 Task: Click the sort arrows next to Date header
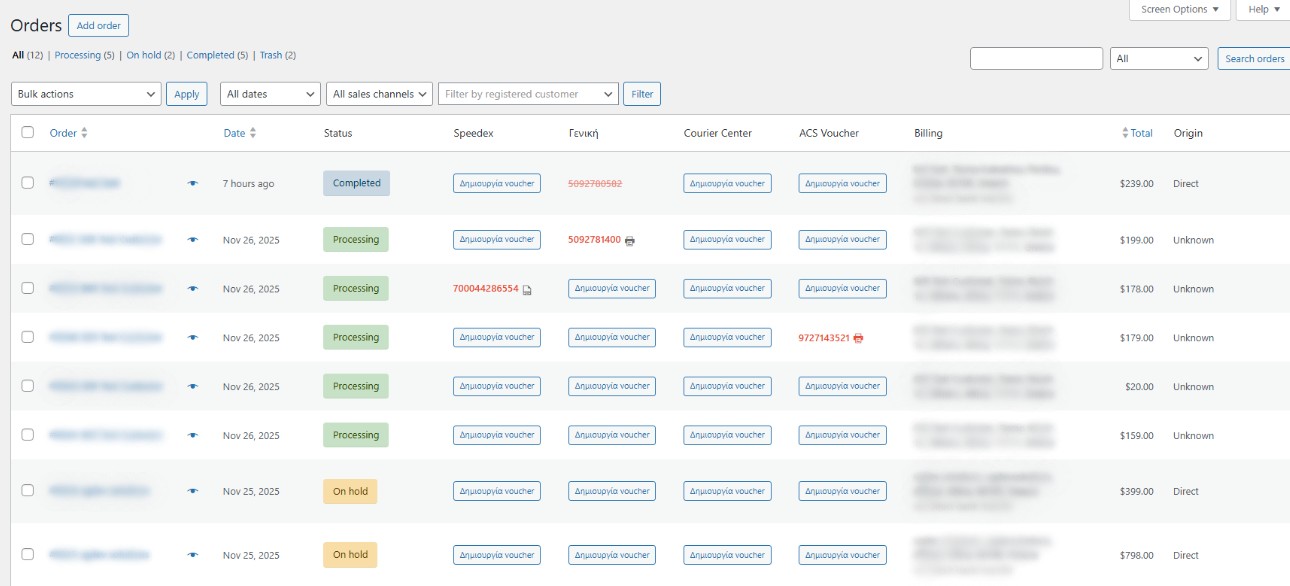click(x=253, y=133)
